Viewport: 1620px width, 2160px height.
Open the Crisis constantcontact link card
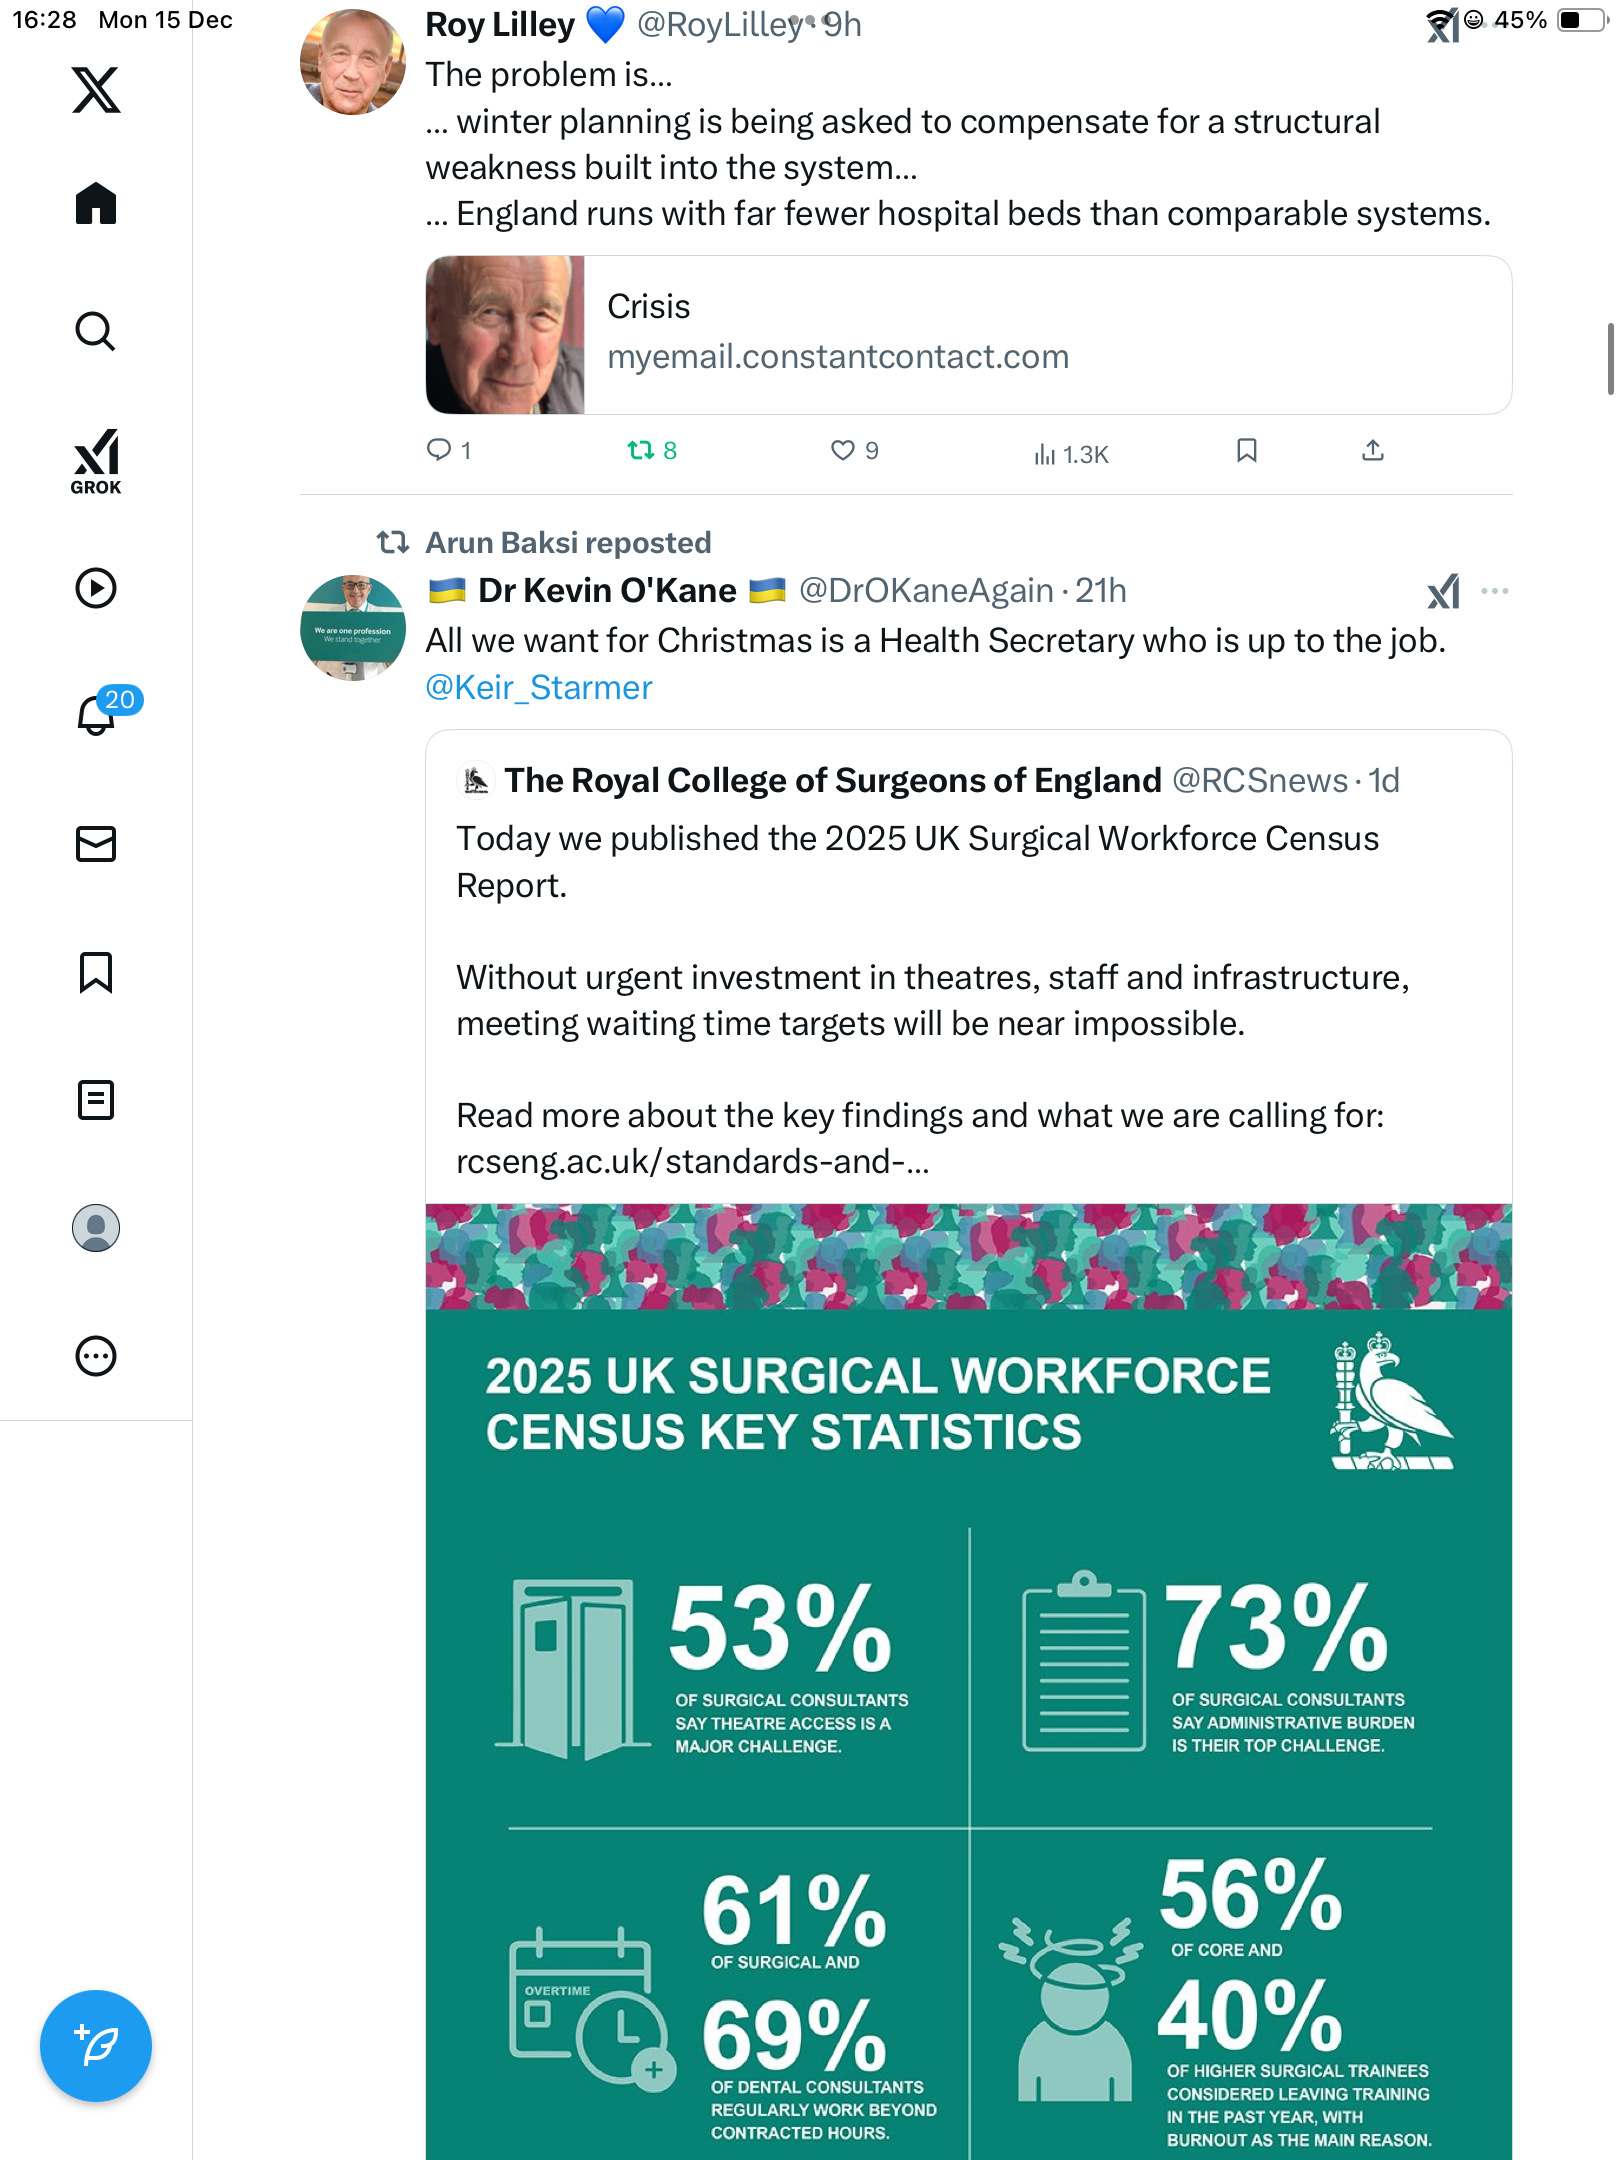(x=968, y=335)
